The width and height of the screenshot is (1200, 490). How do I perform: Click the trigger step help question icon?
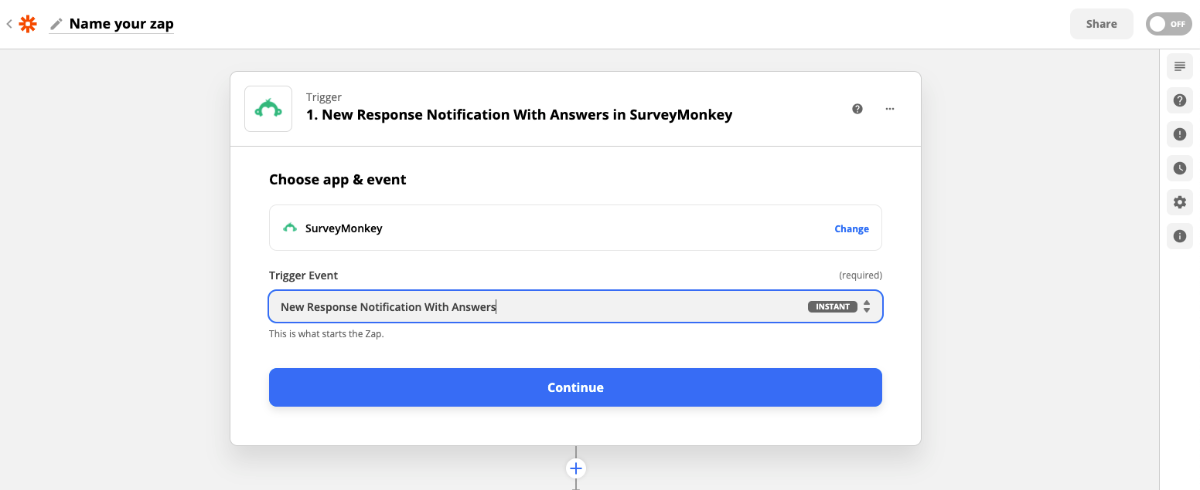coord(857,109)
